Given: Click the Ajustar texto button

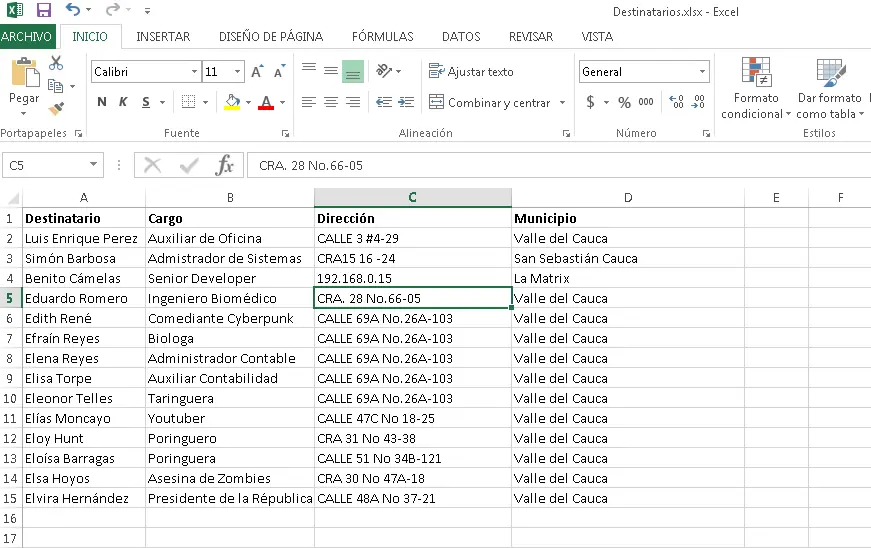Looking at the screenshot, I should click(x=471, y=72).
